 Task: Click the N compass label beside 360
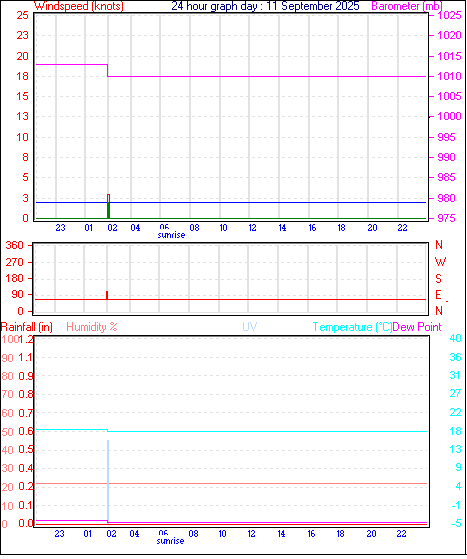click(x=439, y=245)
